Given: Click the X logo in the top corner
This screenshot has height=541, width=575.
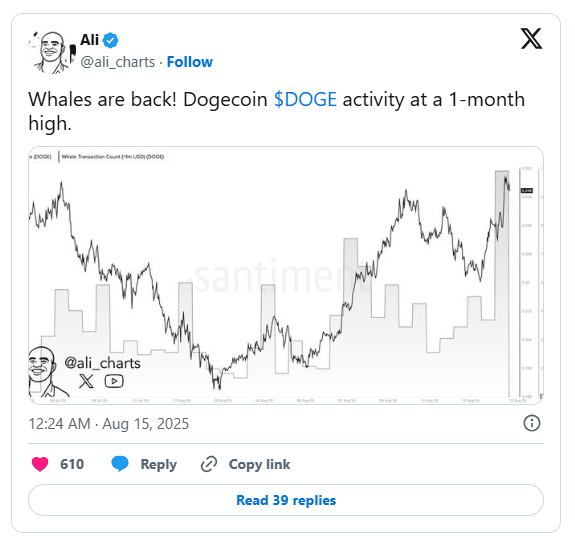Looking at the screenshot, I should click(531, 39).
